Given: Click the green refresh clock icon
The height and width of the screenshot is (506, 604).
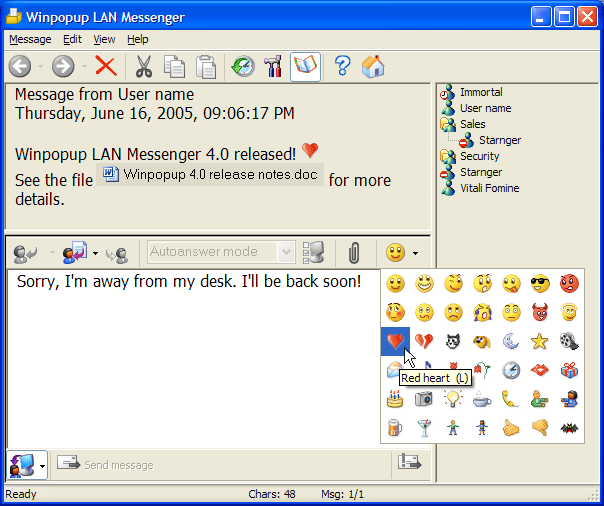Looking at the screenshot, I should point(243,67).
